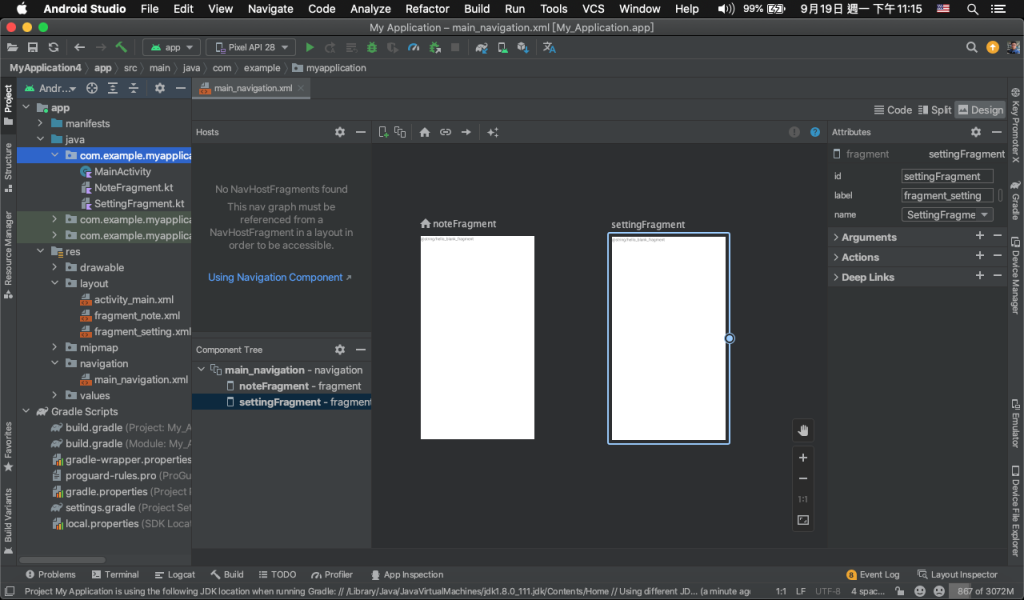
Task: Open the Layout Inspector button
Action: [x=957, y=575]
